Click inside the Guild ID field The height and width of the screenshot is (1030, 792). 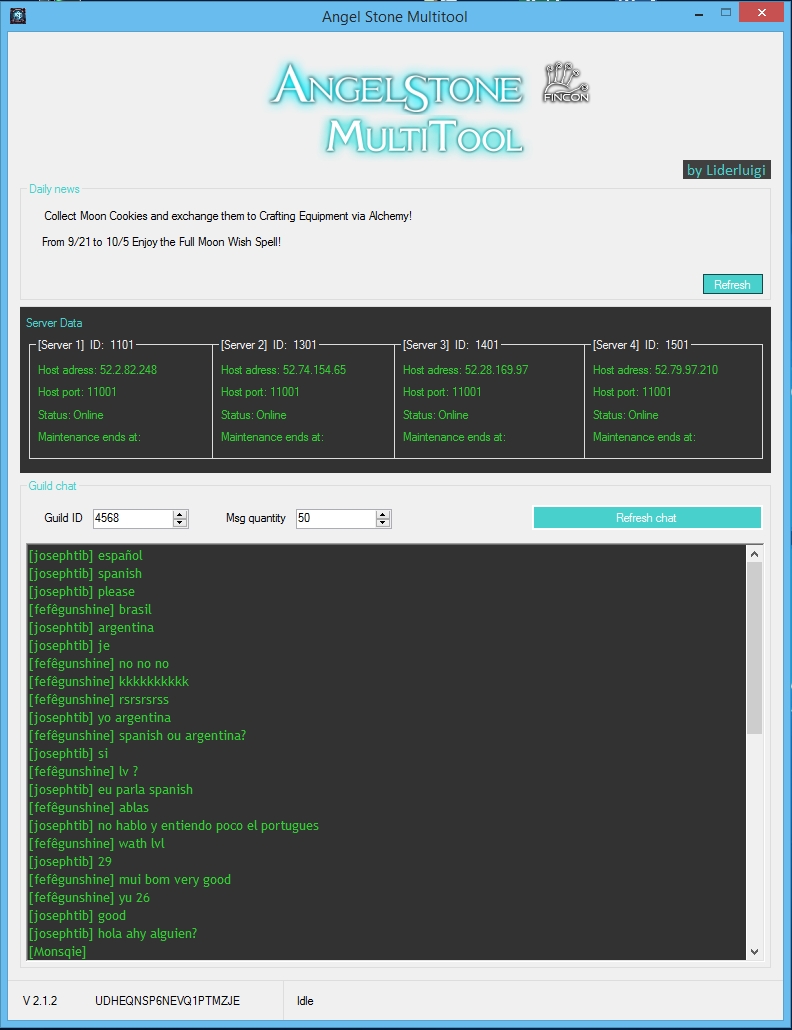[132, 518]
